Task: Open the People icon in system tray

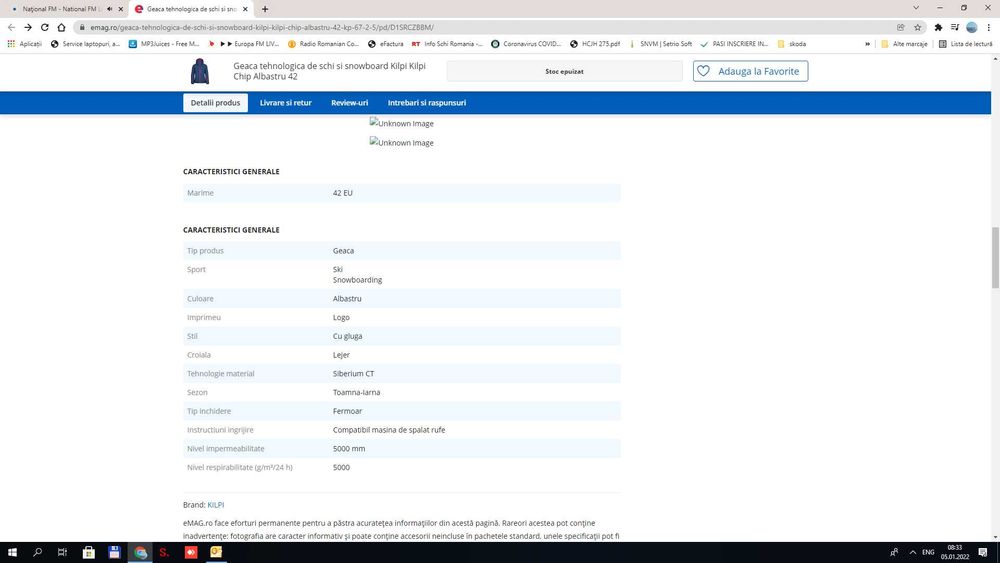Action: tap(894, 552)
